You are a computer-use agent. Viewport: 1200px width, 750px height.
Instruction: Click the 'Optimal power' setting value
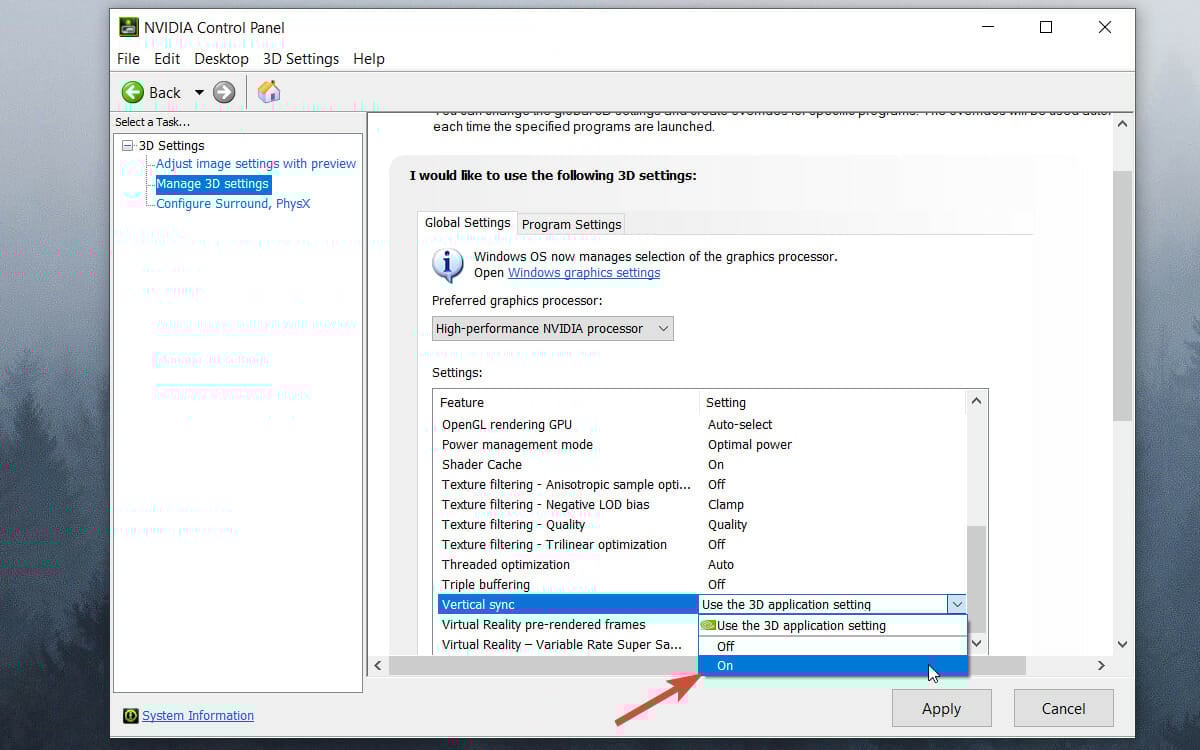point(750,445)
